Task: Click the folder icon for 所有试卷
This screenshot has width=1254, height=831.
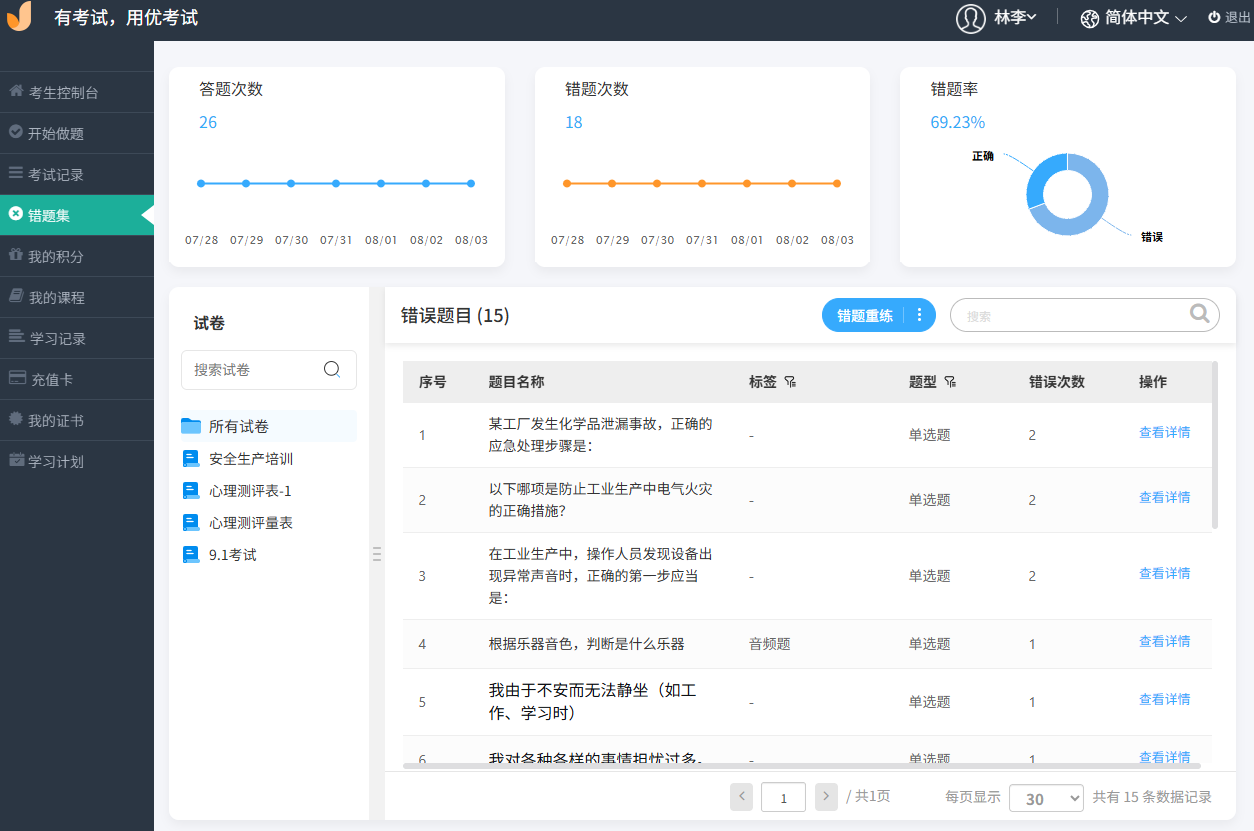Action: point(191,426)
